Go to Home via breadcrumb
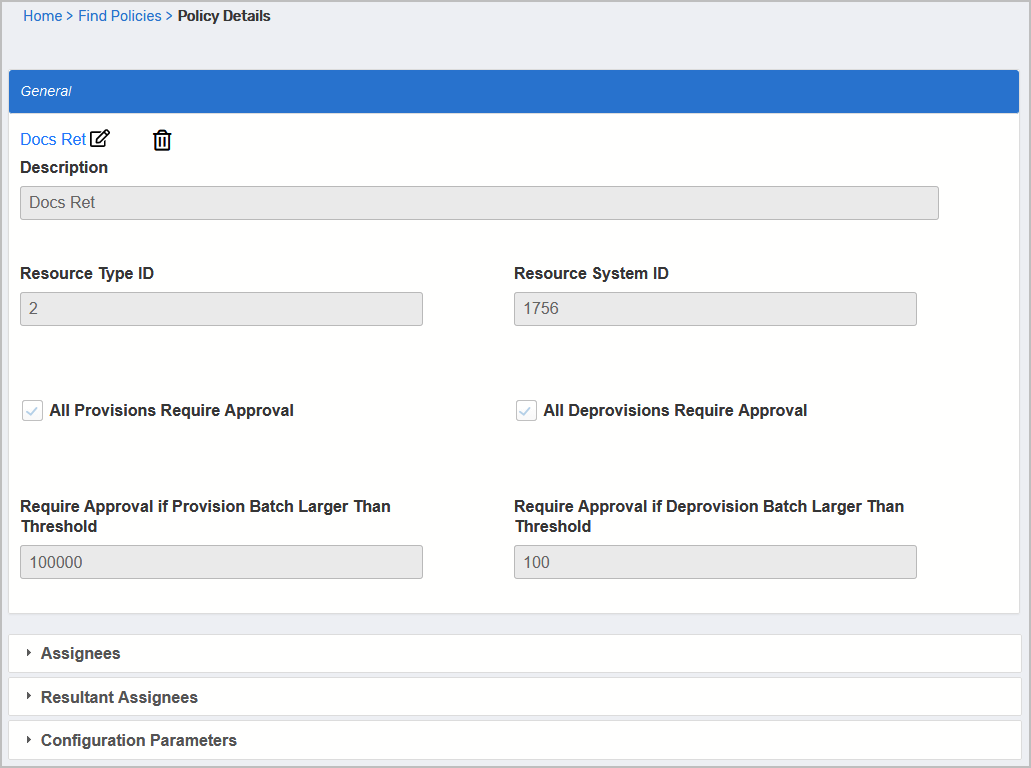Image resolution: width=1031 pixels, height=768 pixels. coord(42,16)
